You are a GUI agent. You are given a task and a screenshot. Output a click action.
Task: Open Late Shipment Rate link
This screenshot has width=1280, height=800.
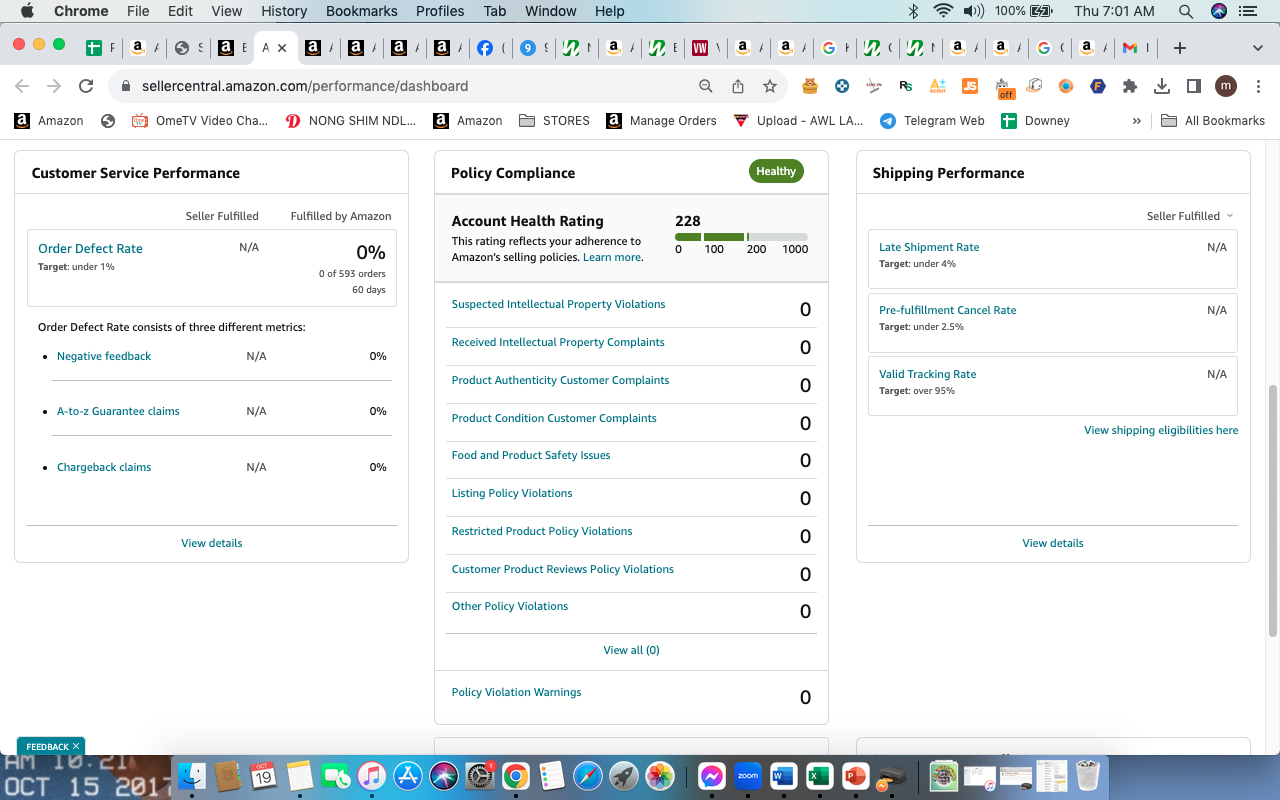[x=929, y=247]
